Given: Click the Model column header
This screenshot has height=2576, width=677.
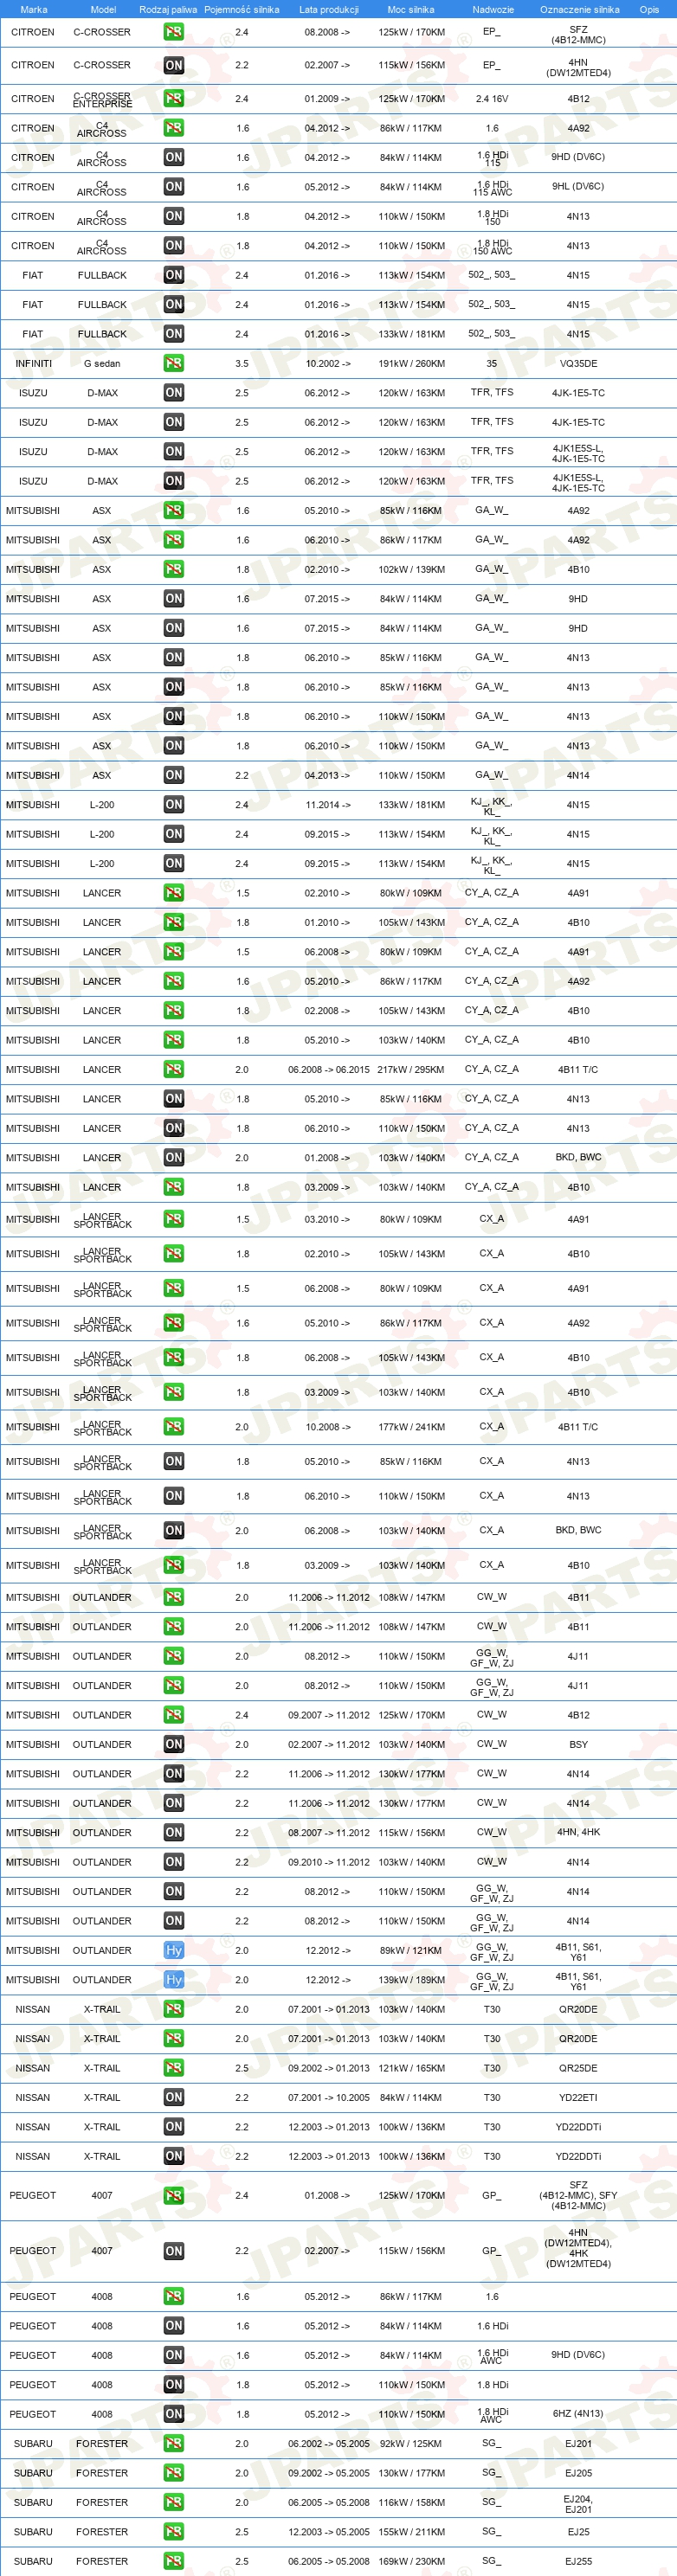Looking at the screenshot, I should 103,9.
